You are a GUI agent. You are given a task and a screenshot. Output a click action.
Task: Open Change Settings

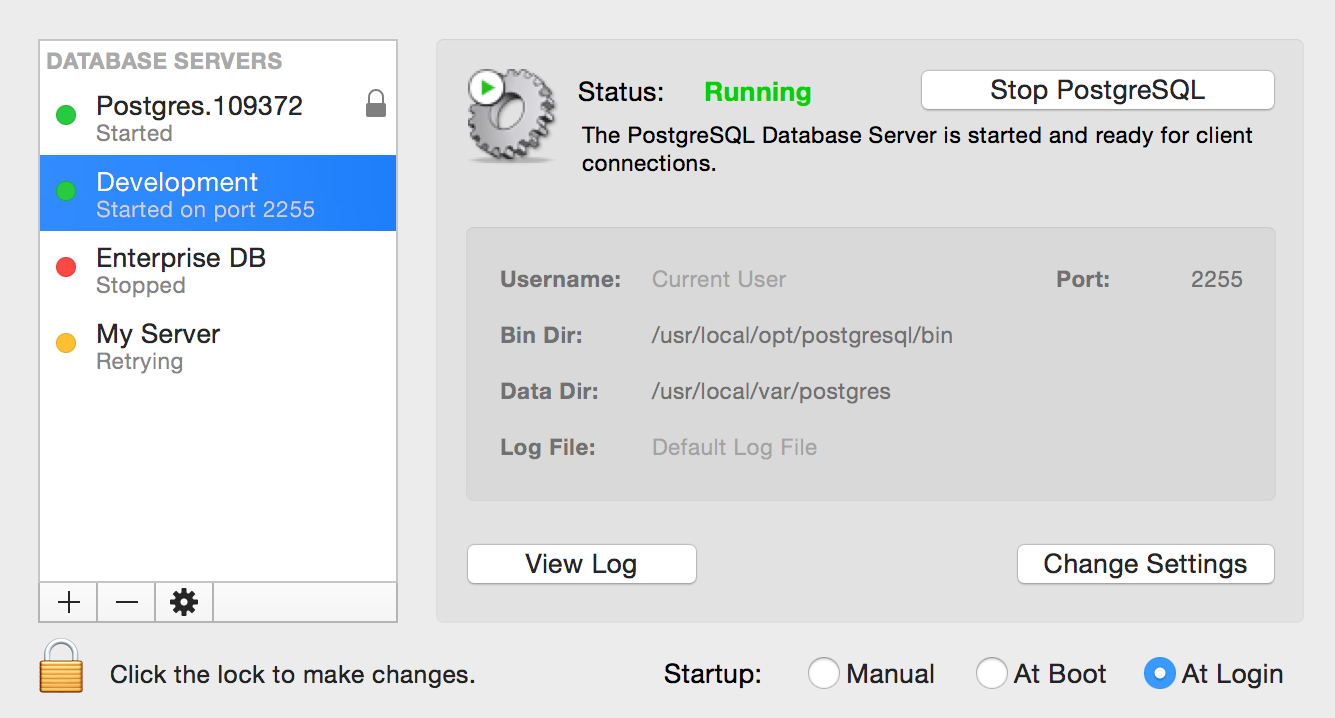click(1145, 564)
